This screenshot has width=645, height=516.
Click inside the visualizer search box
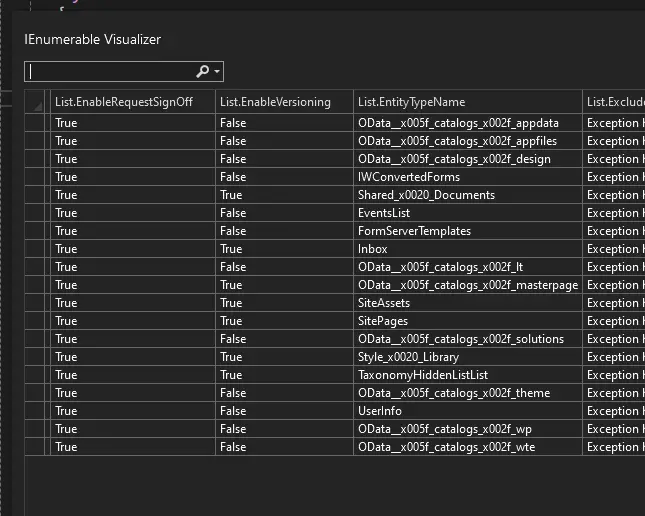tap(110, 72)
